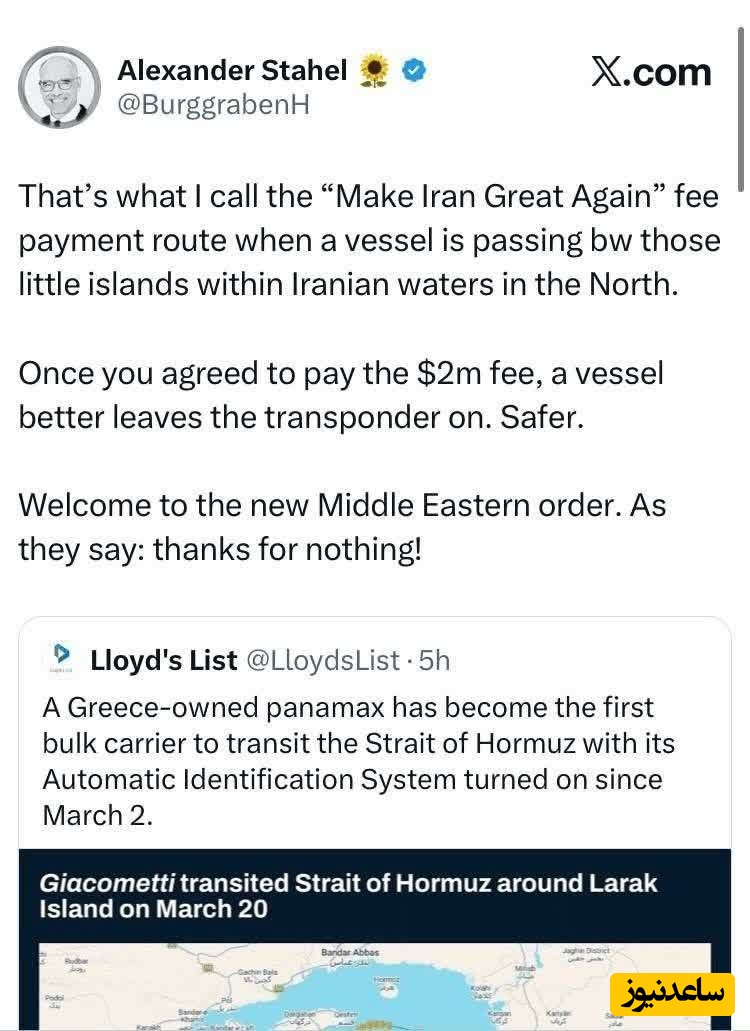Go to the @LloydsList handle
The image size is (750, 1031).
coord(322,660)
